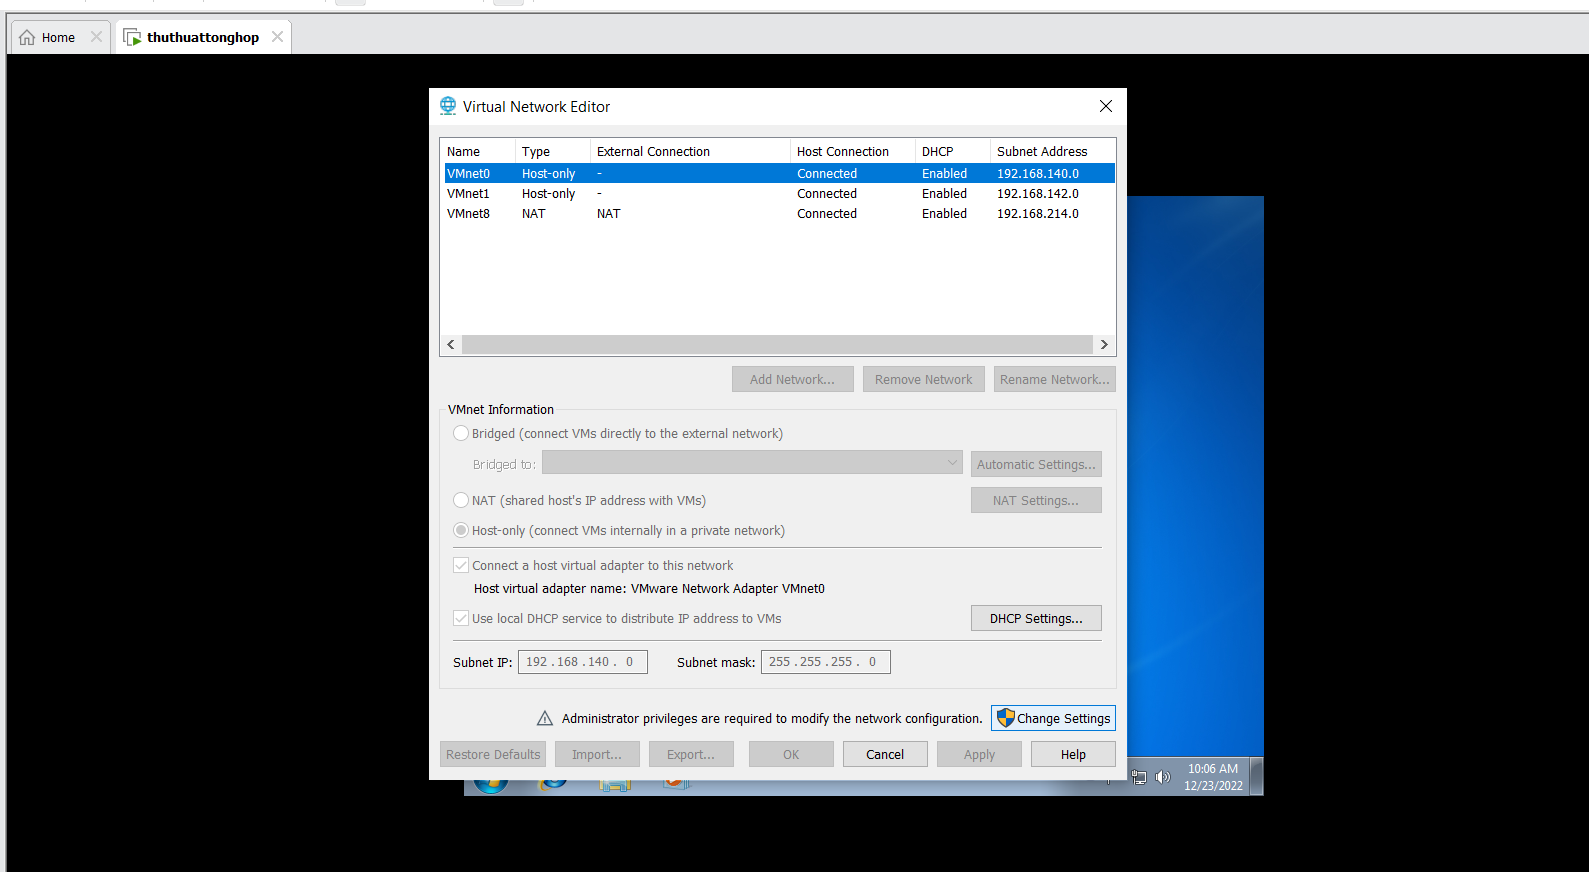Click the Home tab house icon

tap(27, 38)
